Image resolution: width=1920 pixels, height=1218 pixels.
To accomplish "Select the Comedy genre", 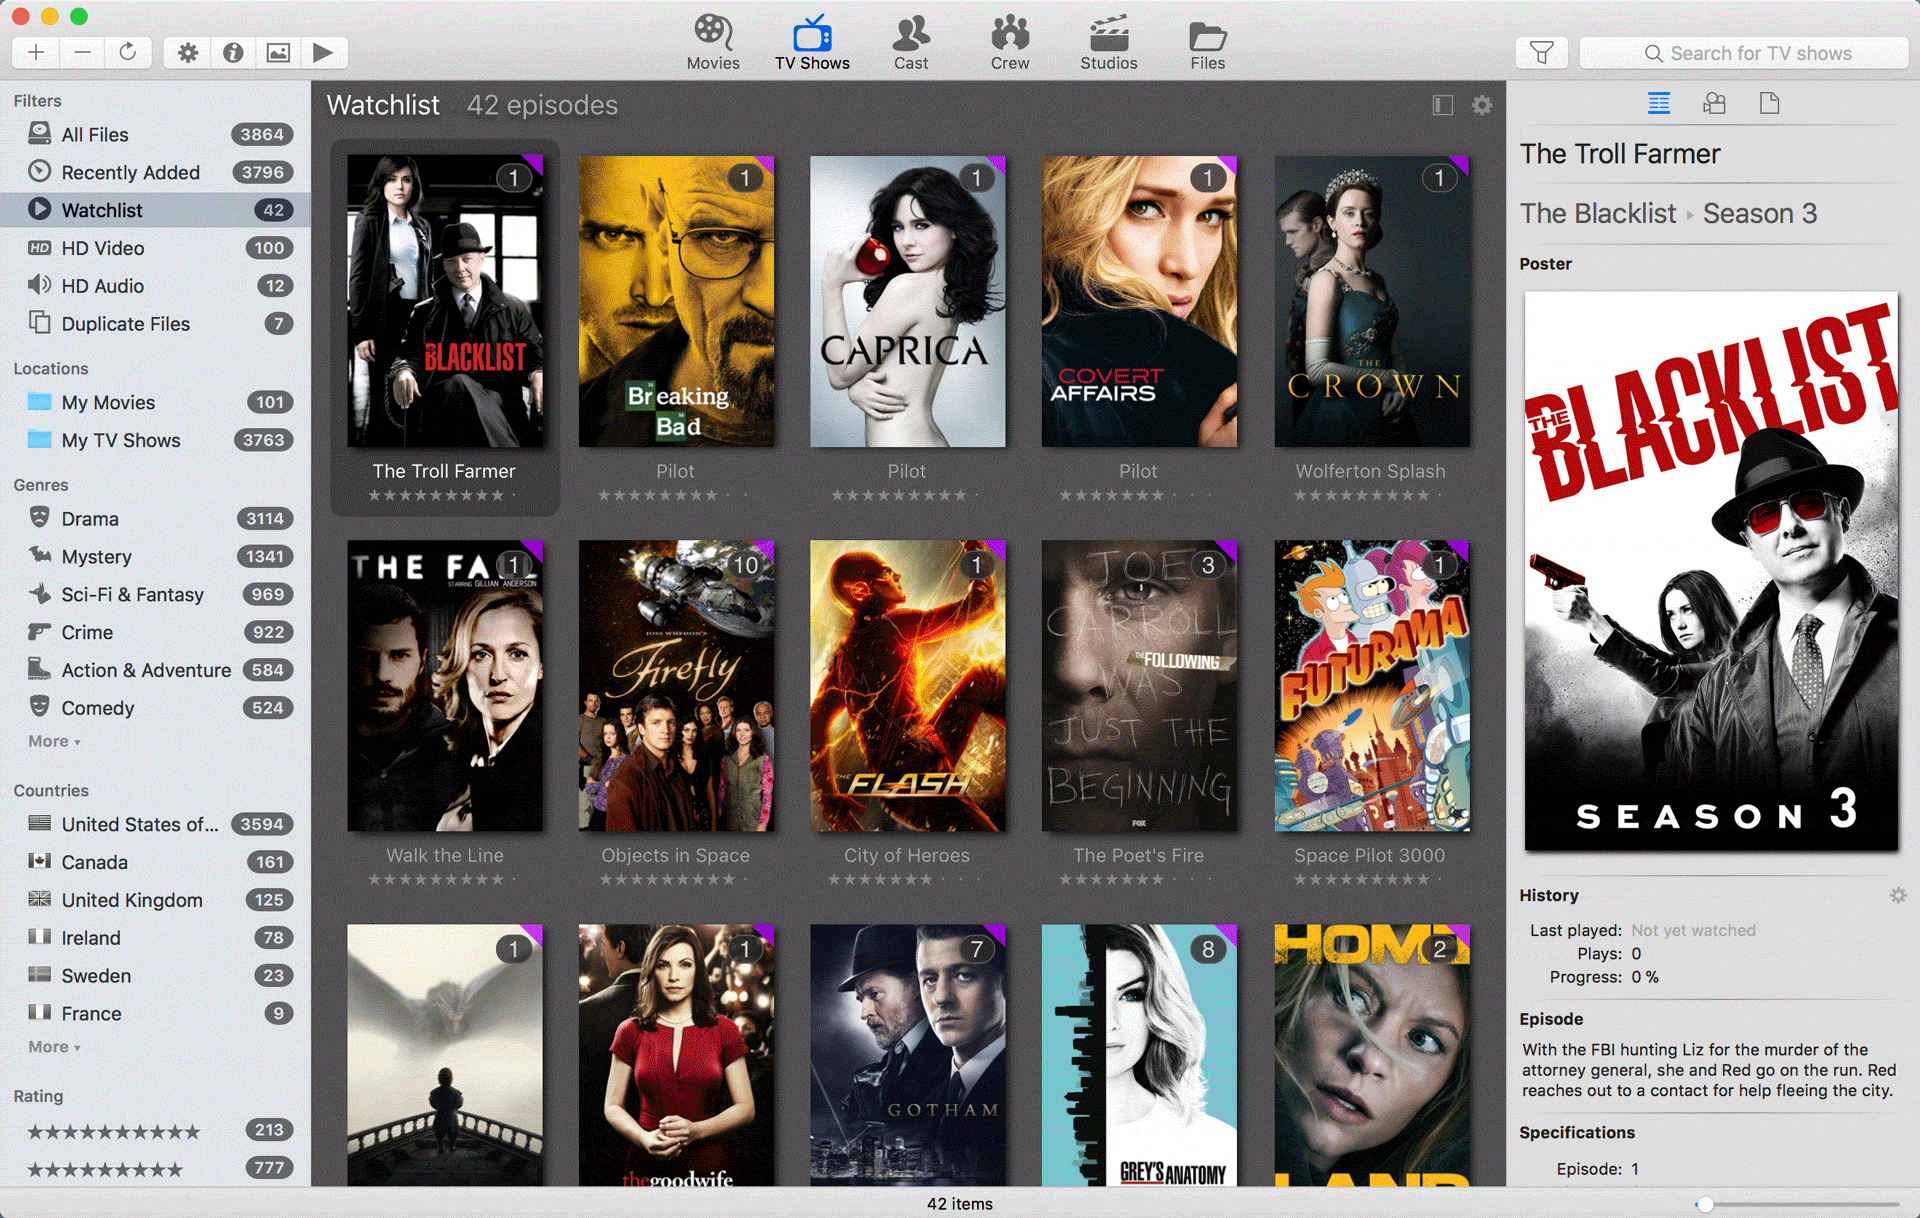I will coord(155,708).
